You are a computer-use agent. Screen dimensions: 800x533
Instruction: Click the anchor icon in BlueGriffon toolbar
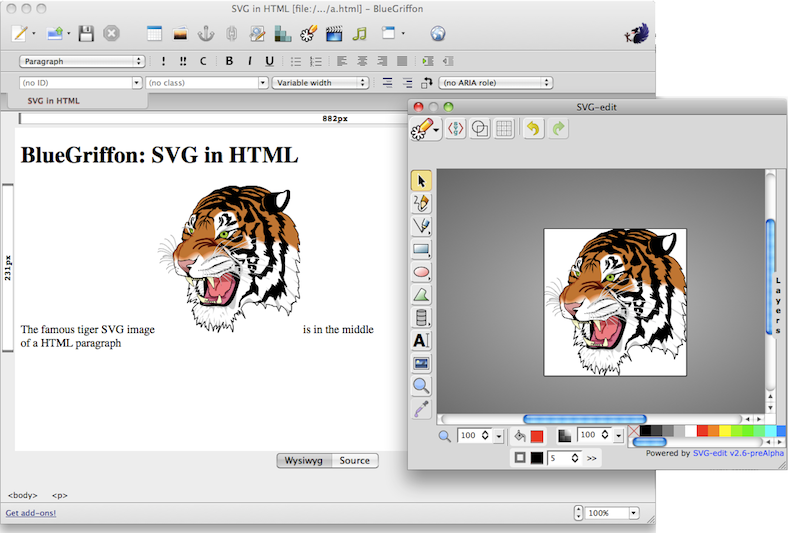coord(204,34)
